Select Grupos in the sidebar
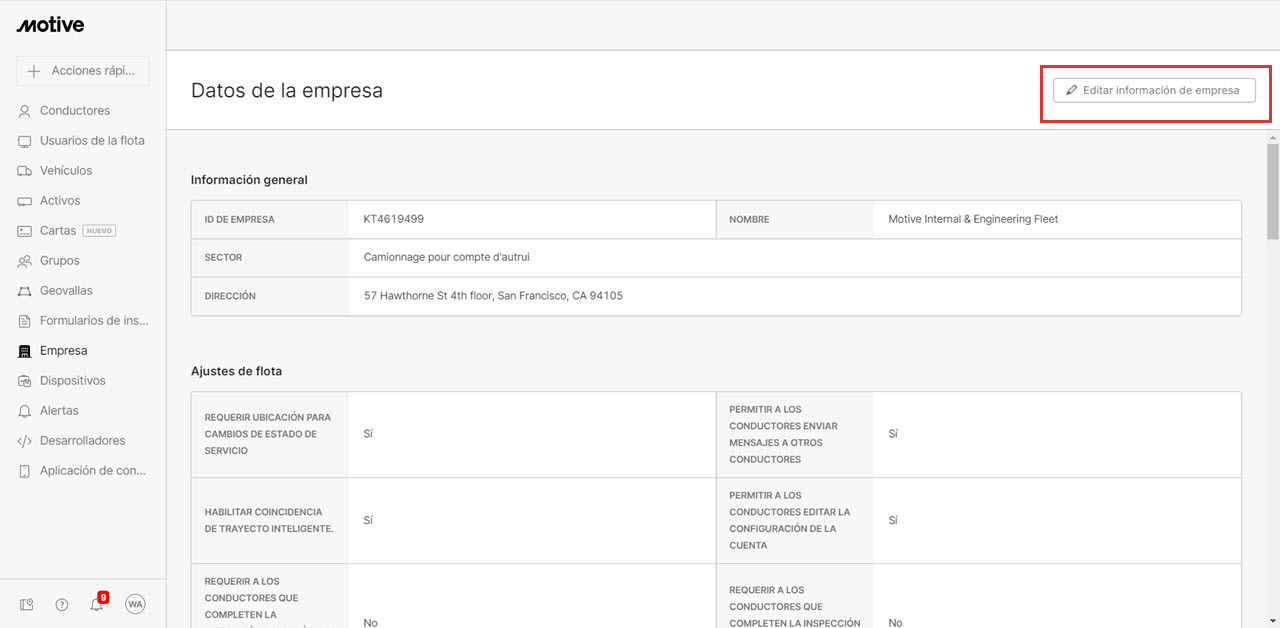 [x=59, y=261]
